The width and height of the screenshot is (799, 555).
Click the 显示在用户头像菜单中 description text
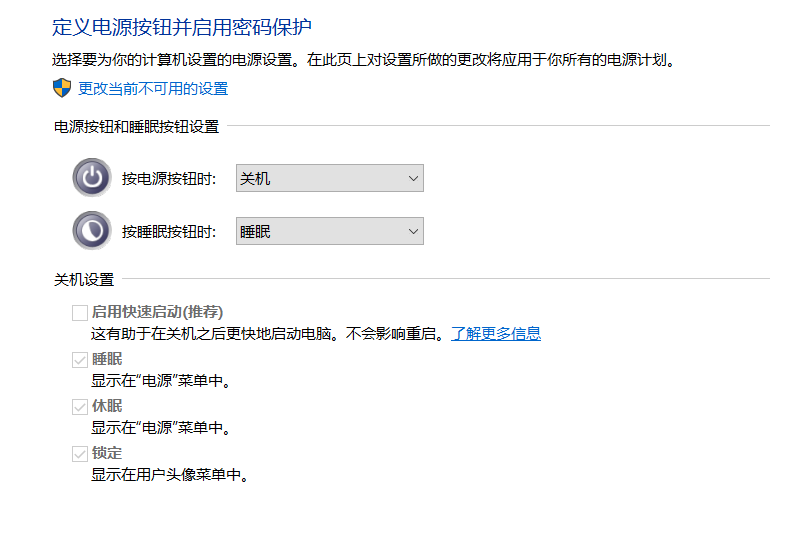(169, 475)
